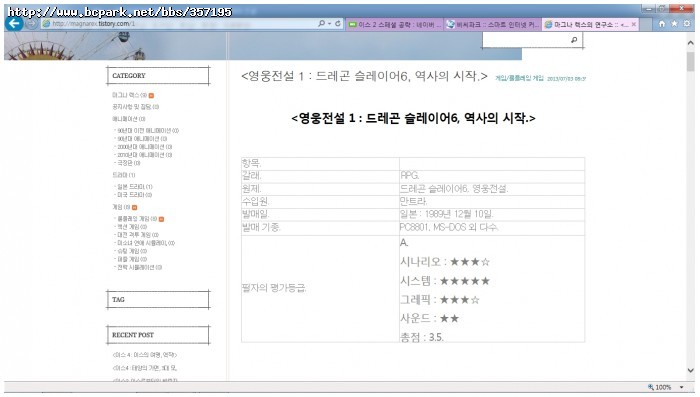Open the post title link 영웅전설 1 at top
The height and width of the screenshot is (397, 700).
click(x=364, y=76)
